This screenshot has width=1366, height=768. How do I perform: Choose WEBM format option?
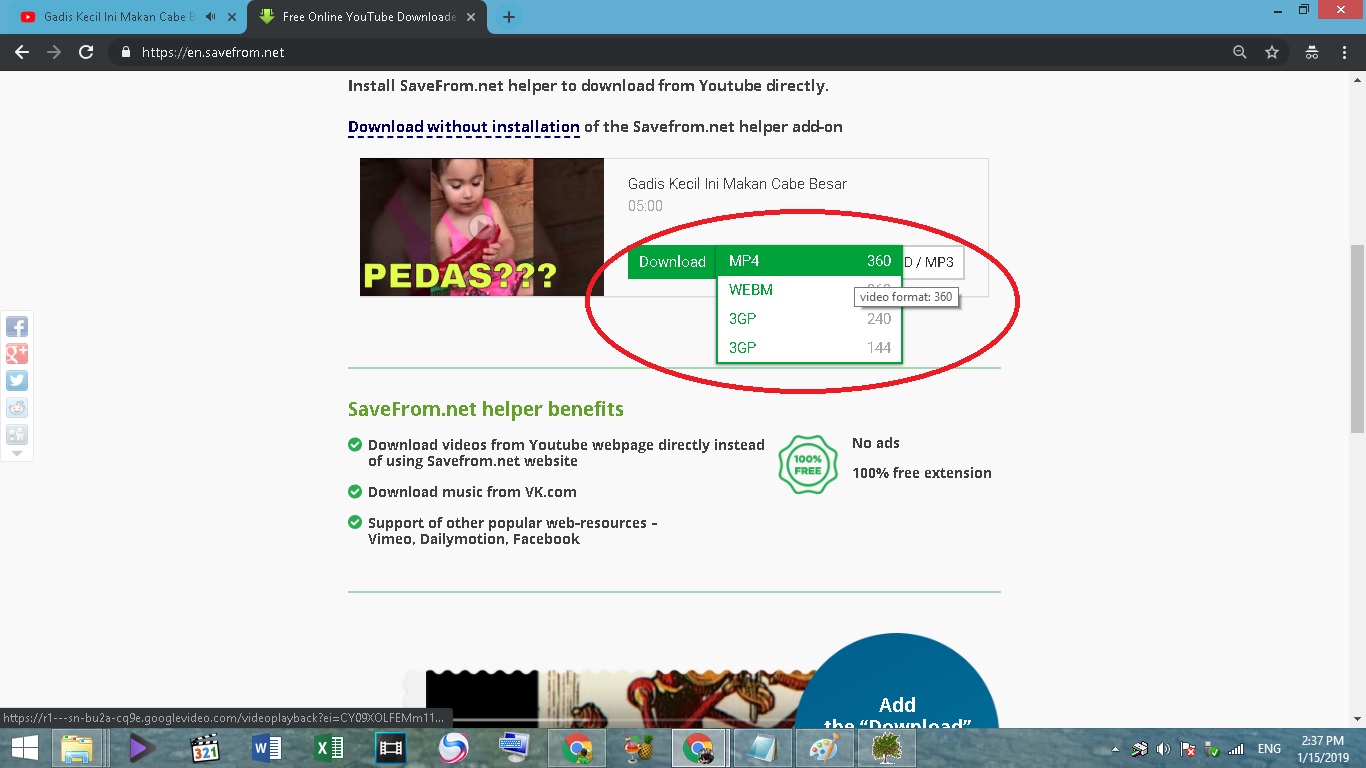(810, 290)
